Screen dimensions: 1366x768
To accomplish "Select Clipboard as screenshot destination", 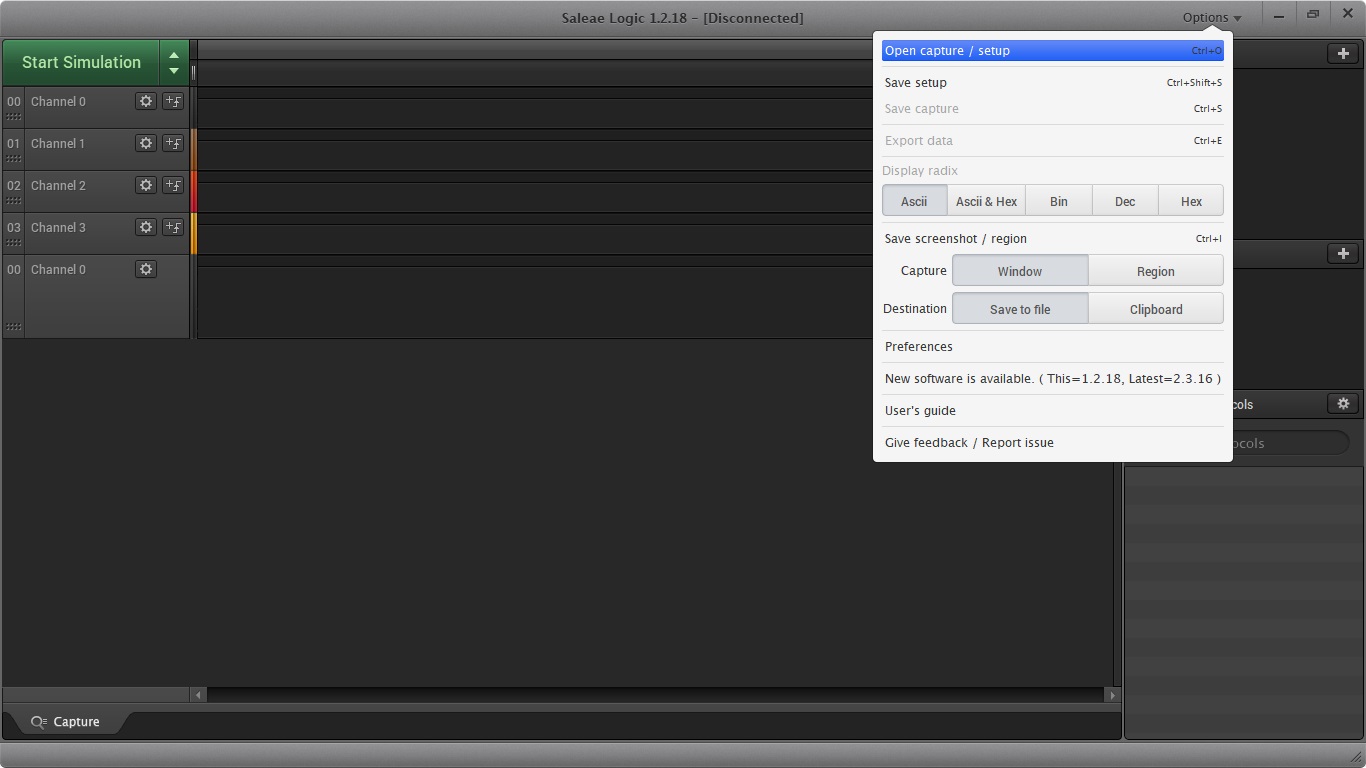I will [1156, 309].
